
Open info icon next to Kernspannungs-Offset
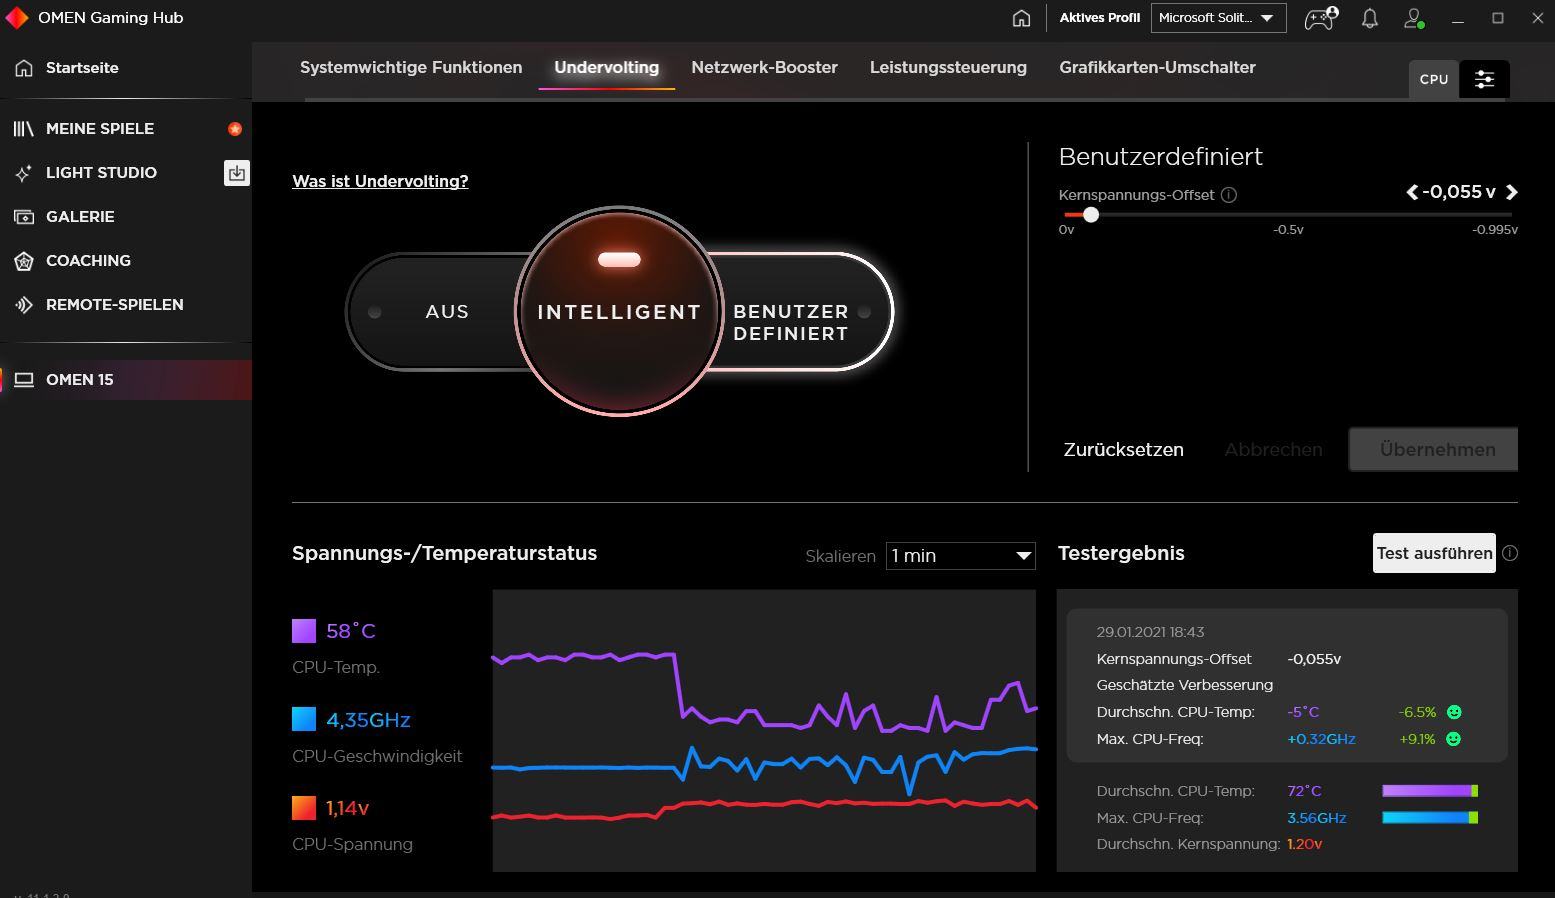1229,195
